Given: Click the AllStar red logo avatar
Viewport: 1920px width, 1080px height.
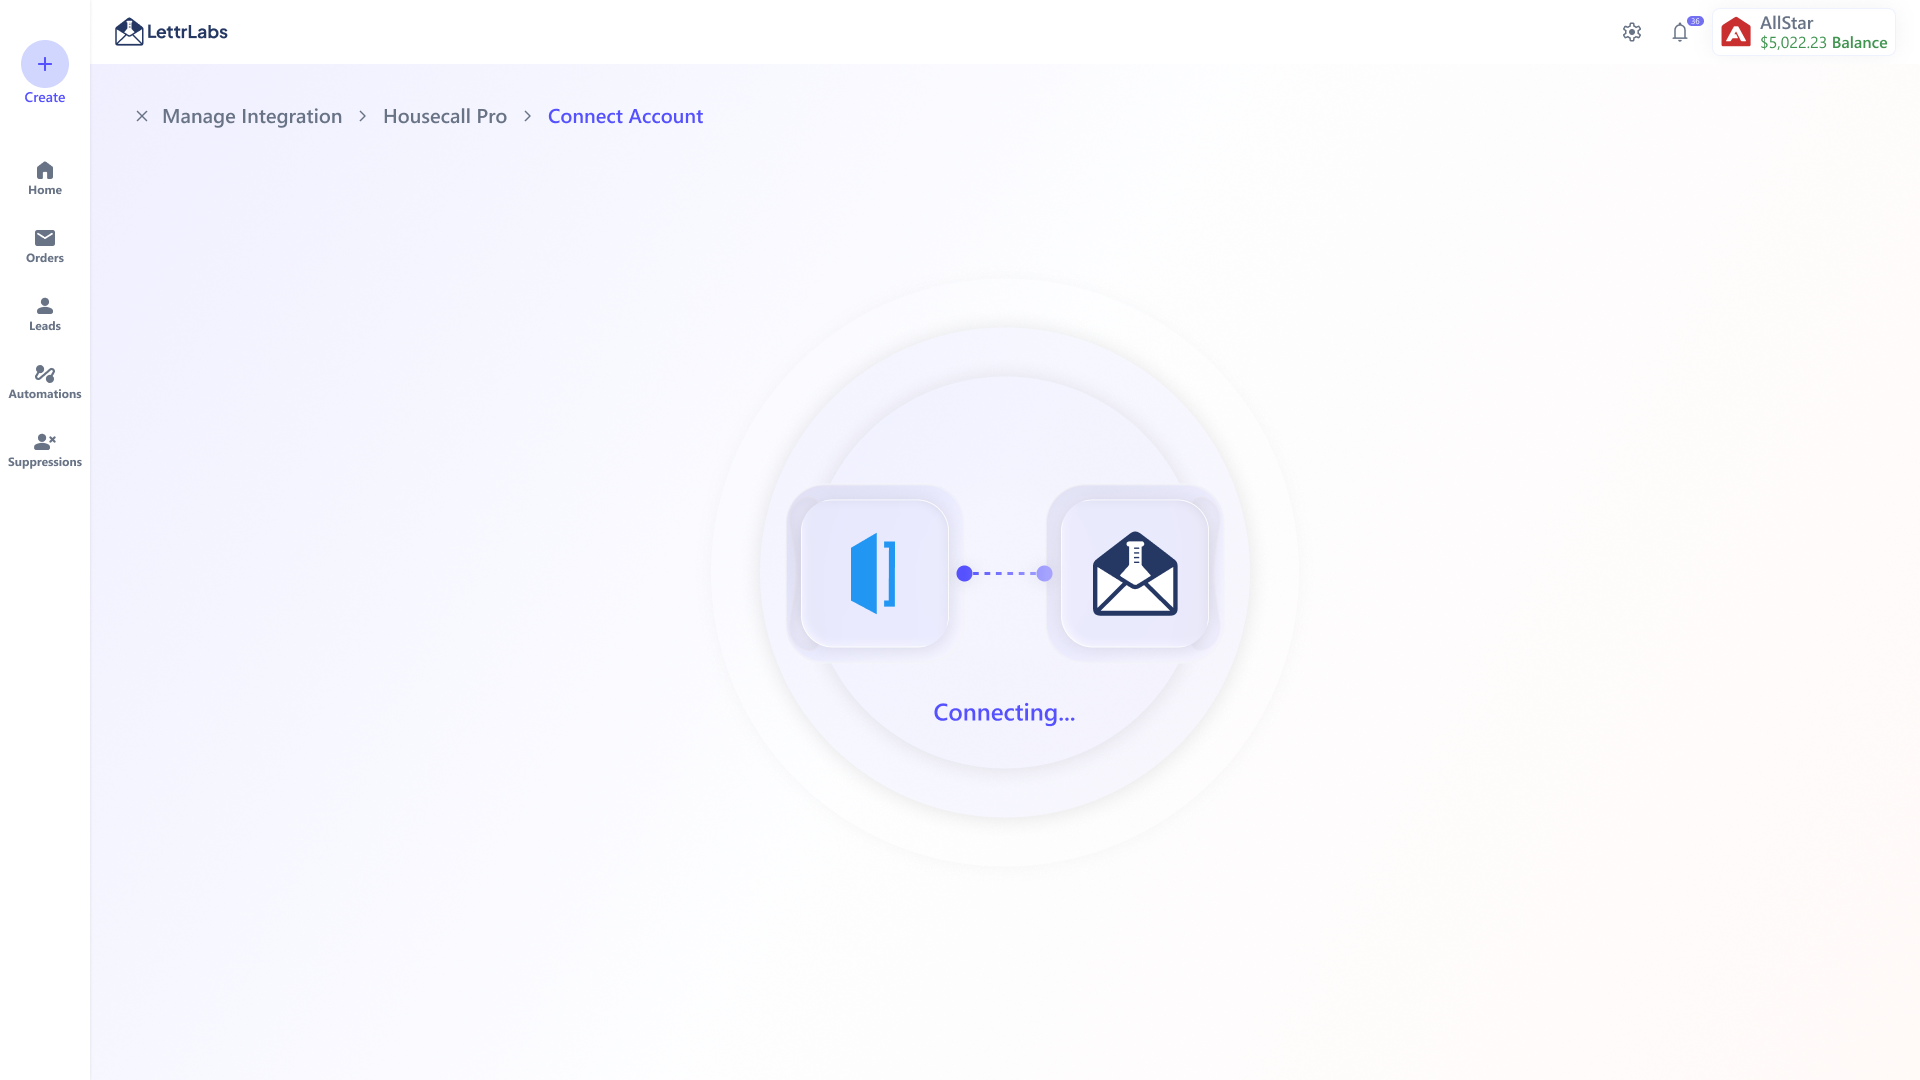Looking at the screenshot, I should tap(1736, 32).
